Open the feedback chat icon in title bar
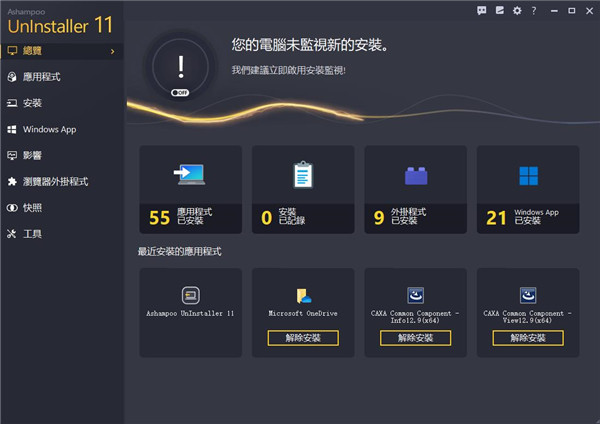This screenshot has width=600, height=424. 482,10
